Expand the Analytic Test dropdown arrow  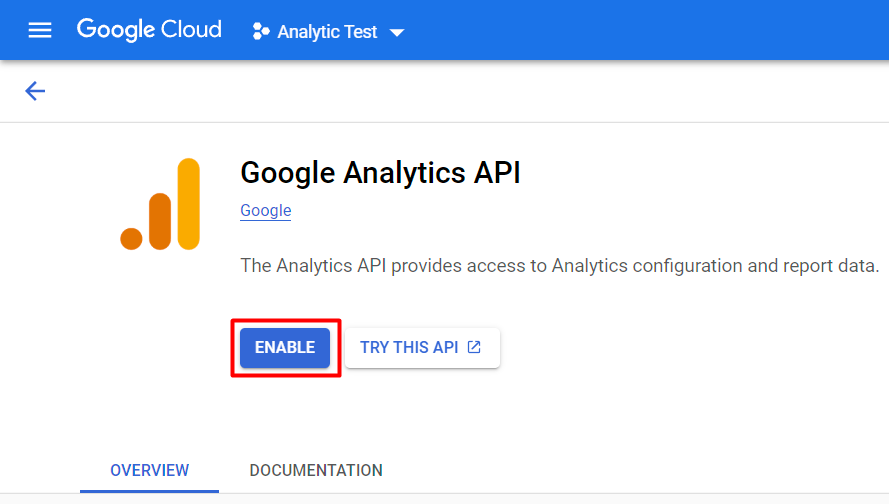coord(397,32)
